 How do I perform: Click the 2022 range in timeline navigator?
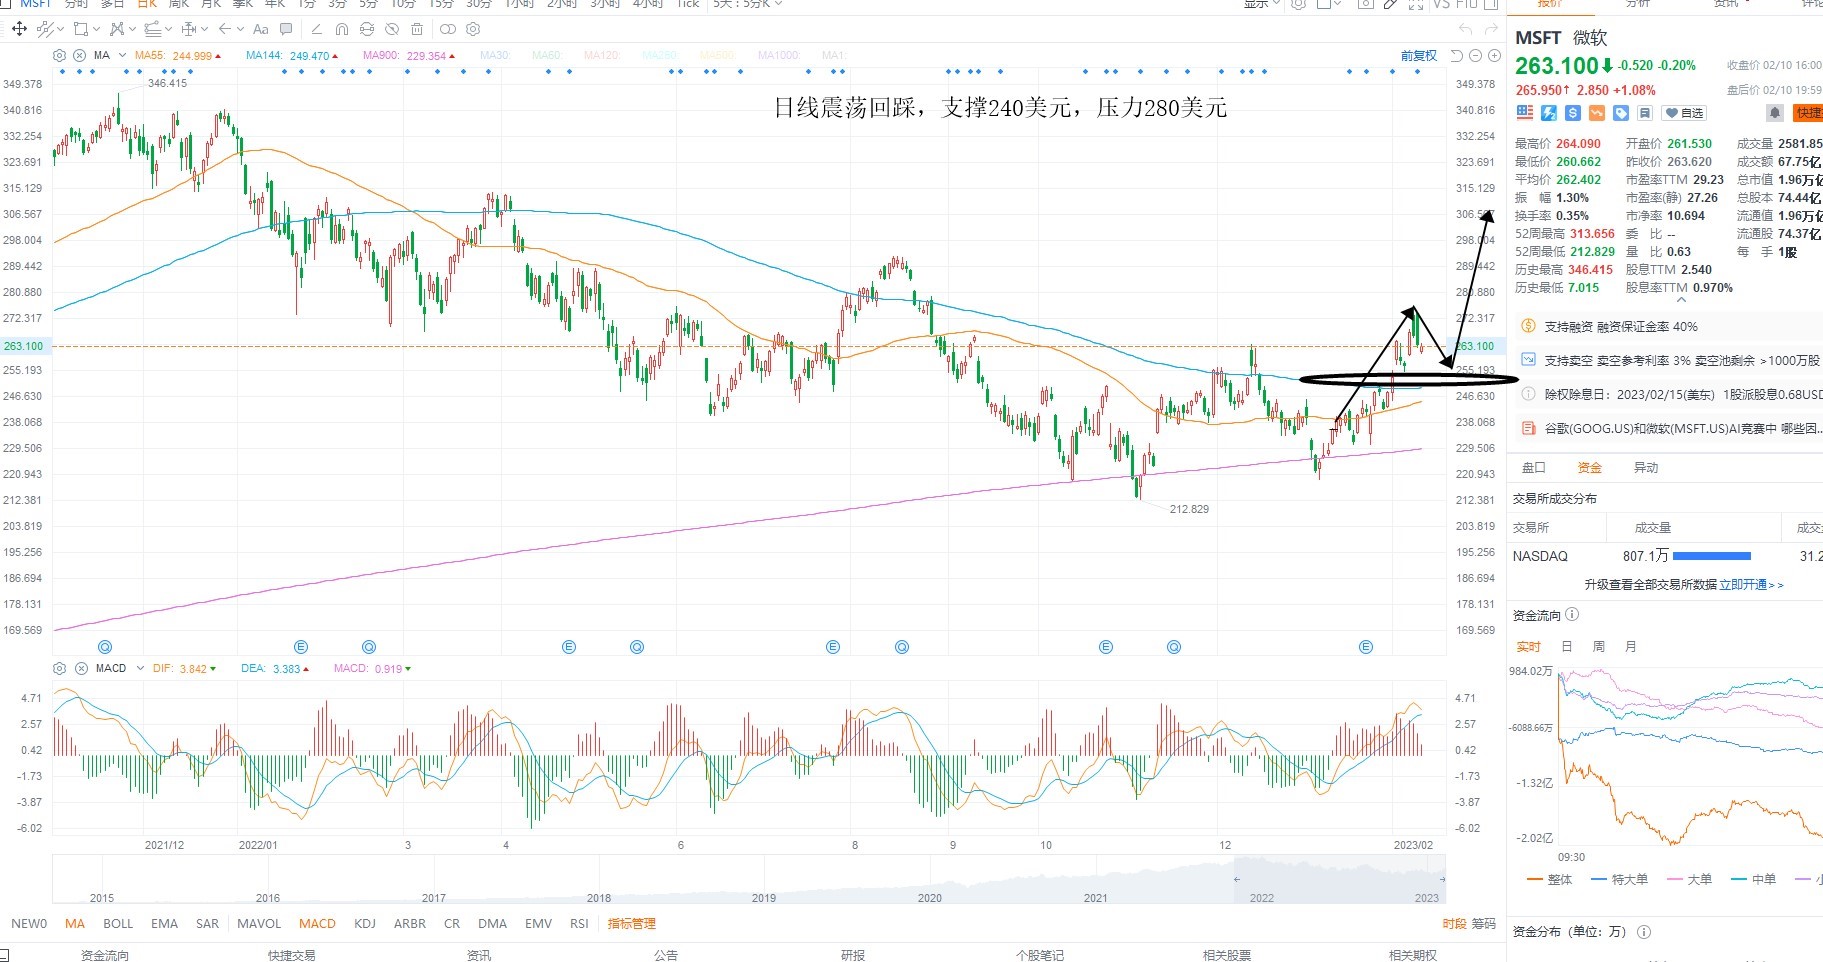[1262, 898]
